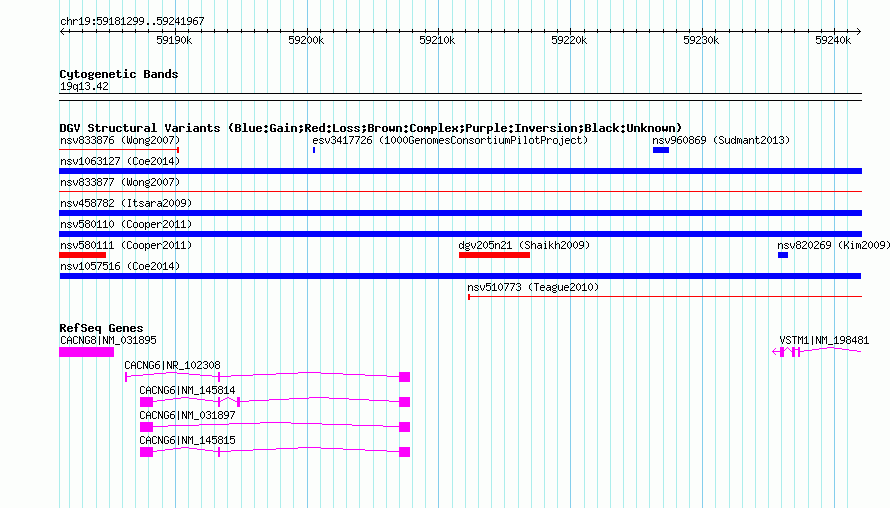Click the blue gain bar under nsv1063127
The height and width of the screenshot is (508, 890).
[x=460, y=171]
